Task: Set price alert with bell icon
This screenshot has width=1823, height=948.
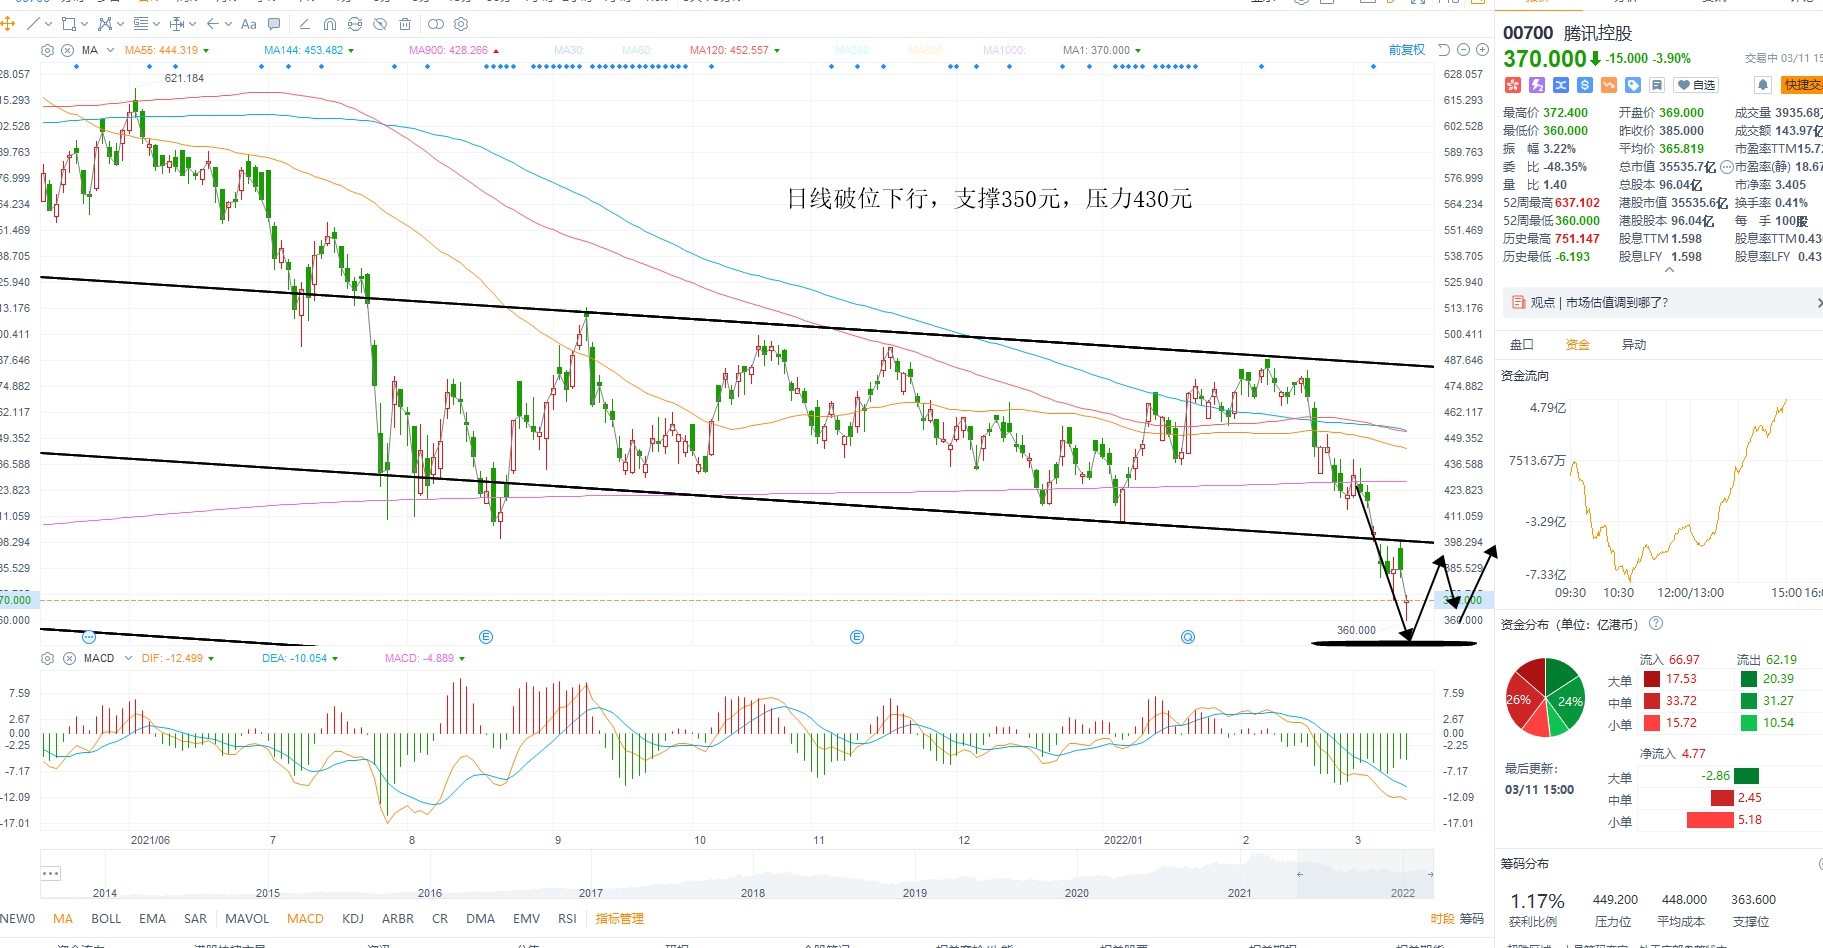Action: pos(1763,85)
